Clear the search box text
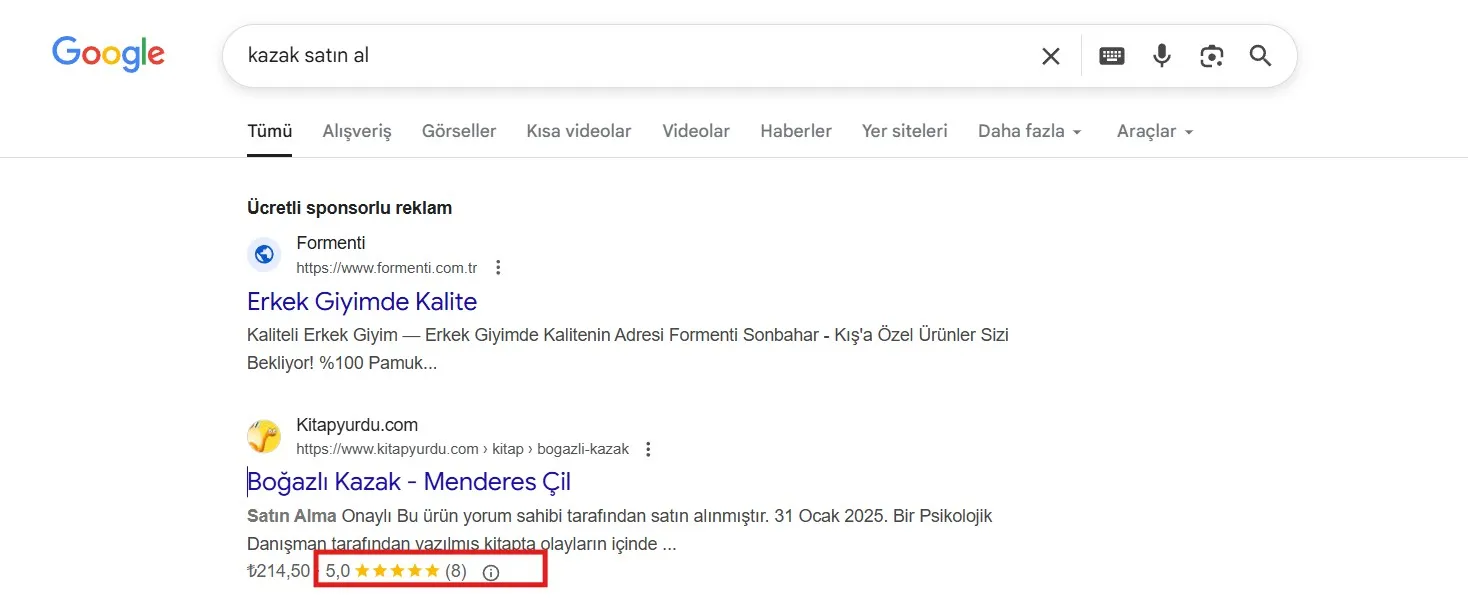 coord(1050,56)
